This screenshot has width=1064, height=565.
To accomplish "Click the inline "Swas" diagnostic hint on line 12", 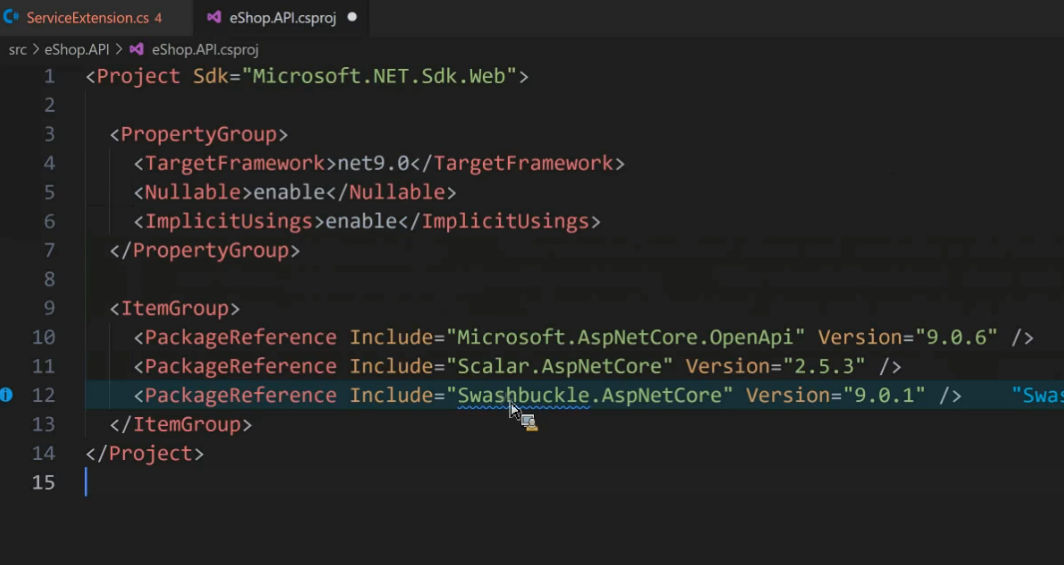I will point(1038,395).
